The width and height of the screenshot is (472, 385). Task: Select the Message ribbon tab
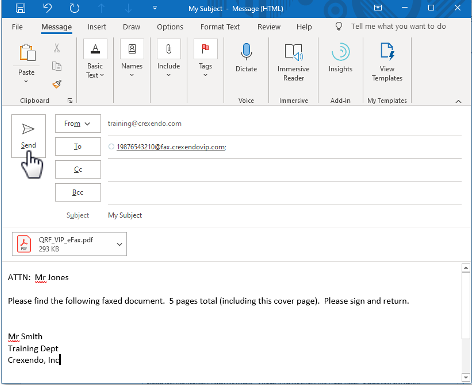point(56,27)
